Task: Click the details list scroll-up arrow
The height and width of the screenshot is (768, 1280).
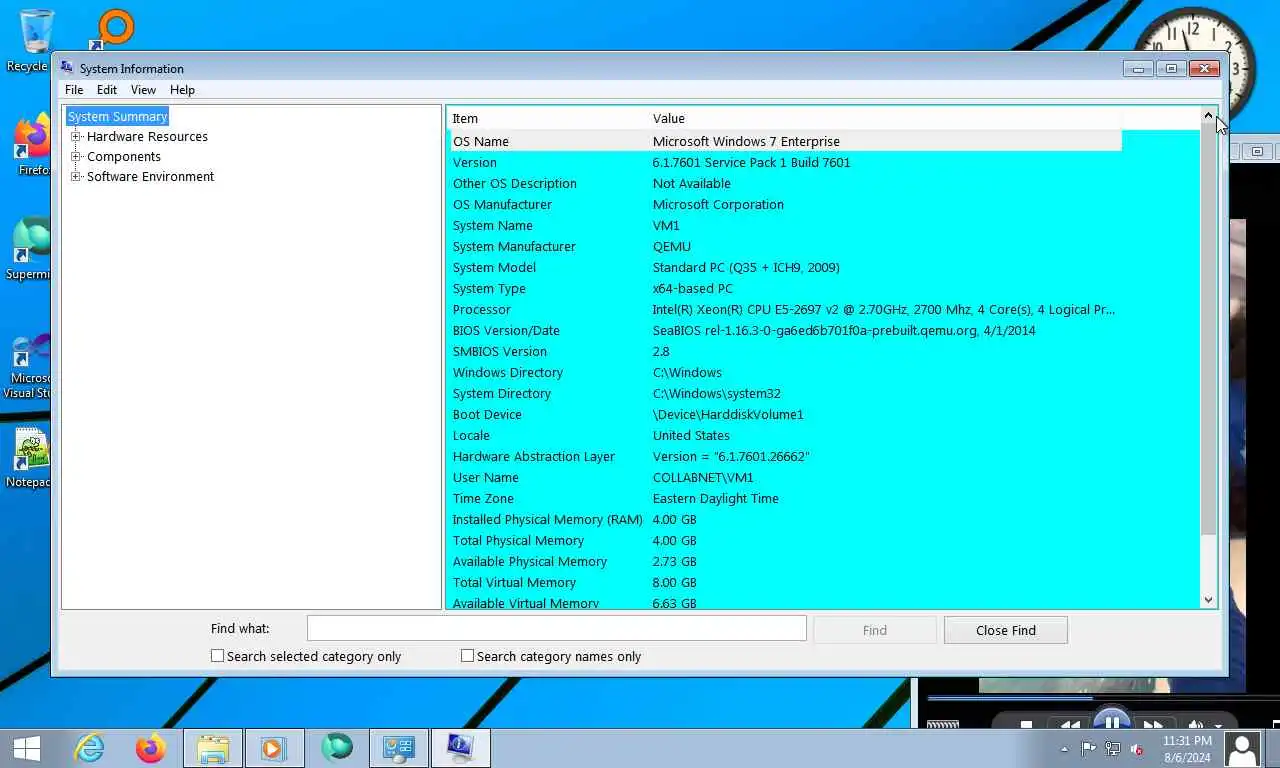Action: (x=1208, y=117)
